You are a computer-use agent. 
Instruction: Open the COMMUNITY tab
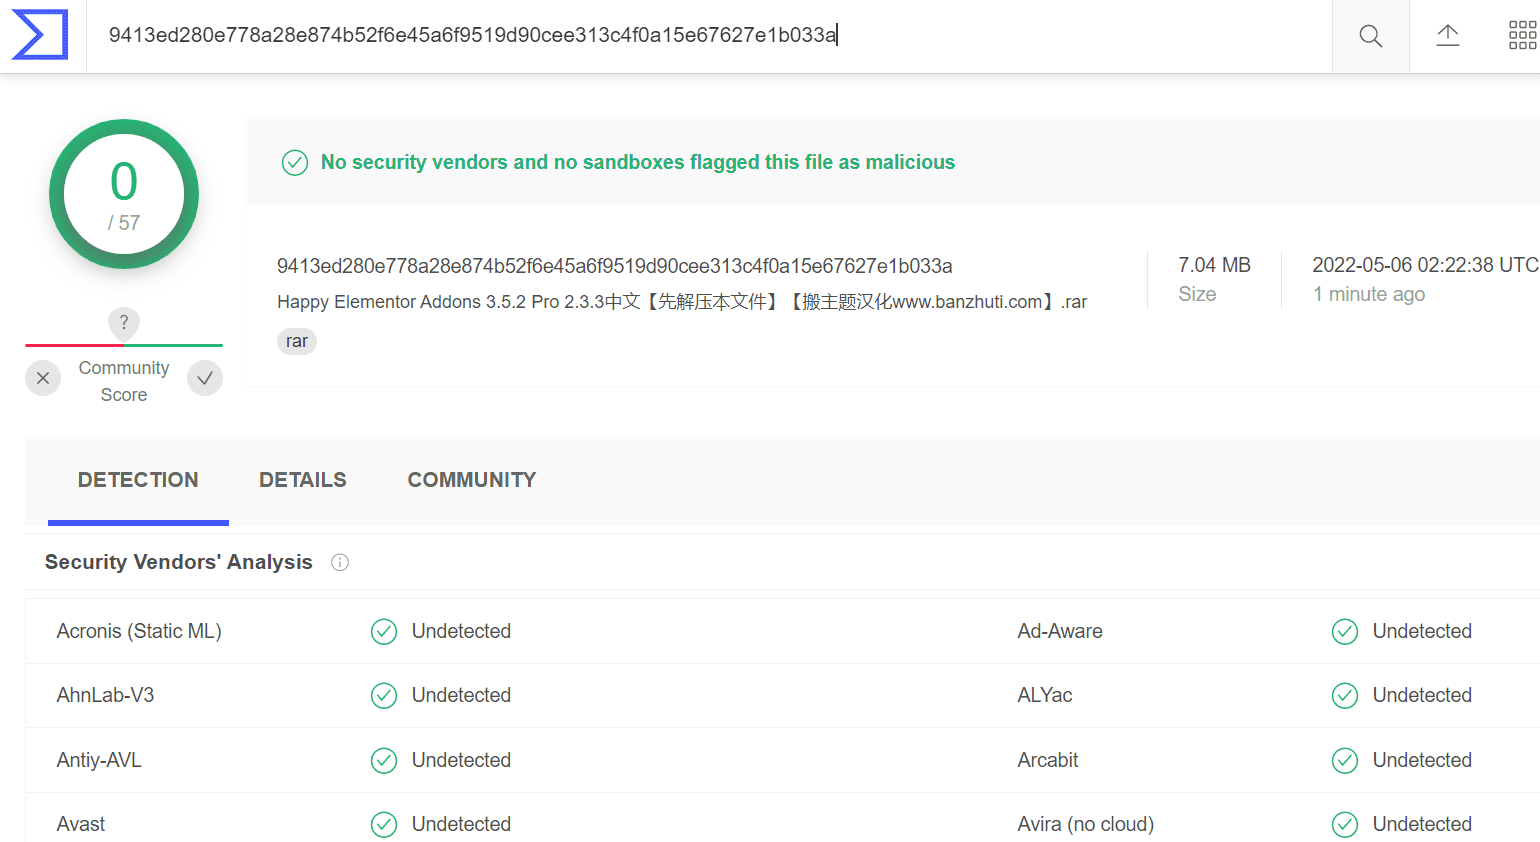coord(472,480)
